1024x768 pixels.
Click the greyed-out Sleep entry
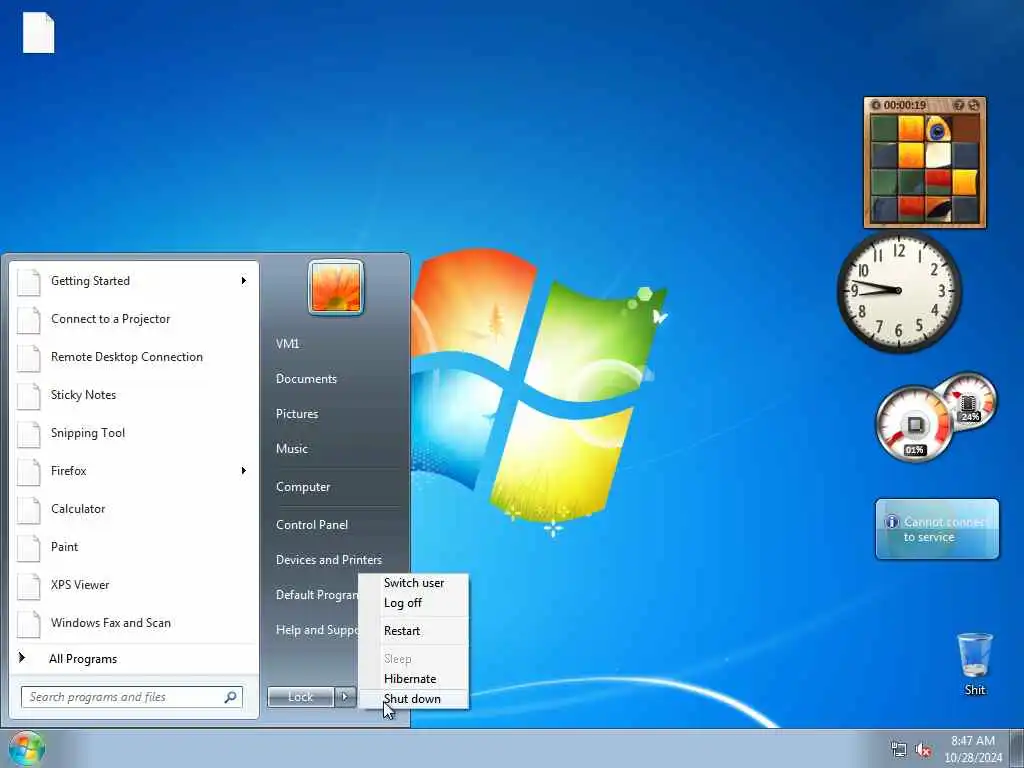(398, 659)
